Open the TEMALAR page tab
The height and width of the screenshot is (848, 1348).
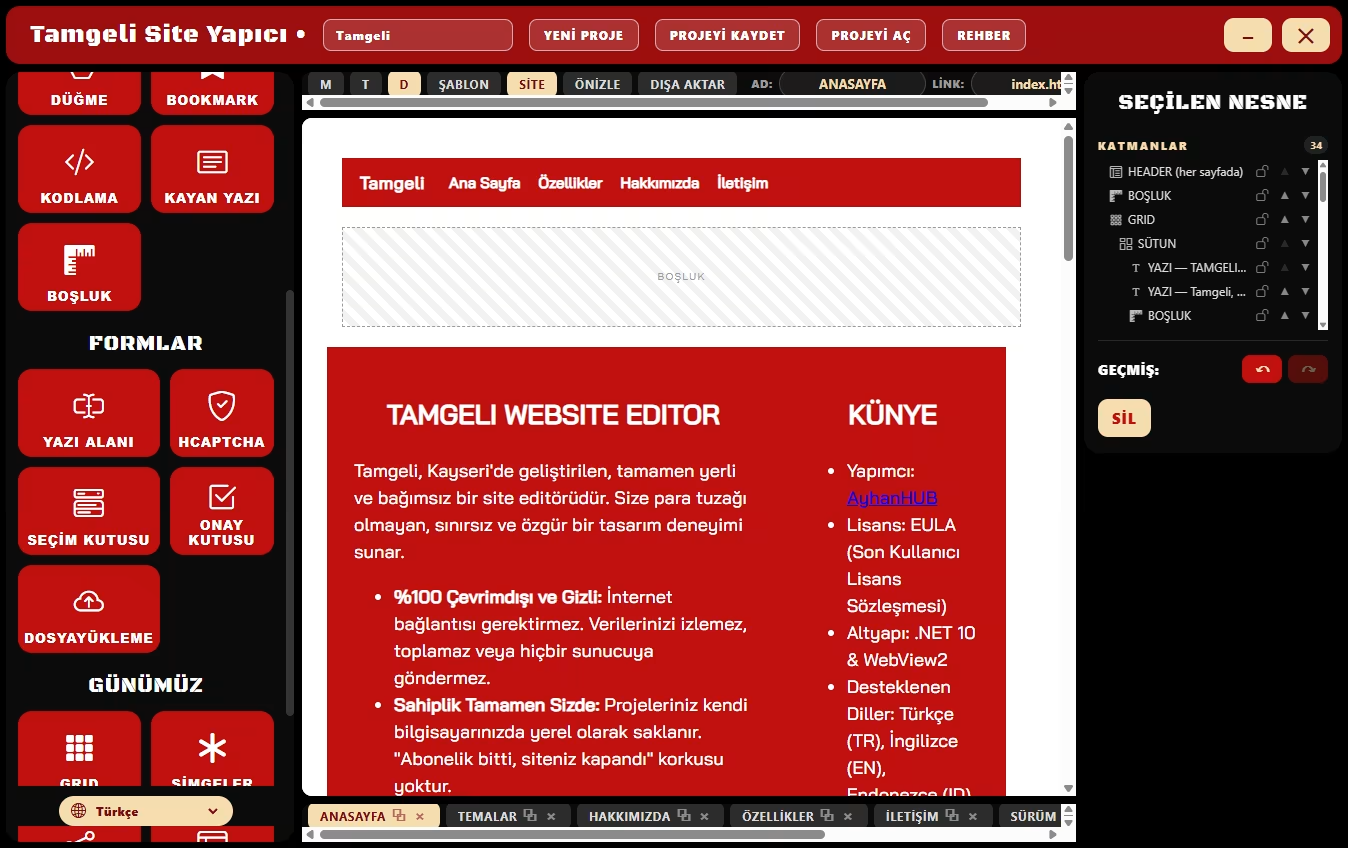487,816
